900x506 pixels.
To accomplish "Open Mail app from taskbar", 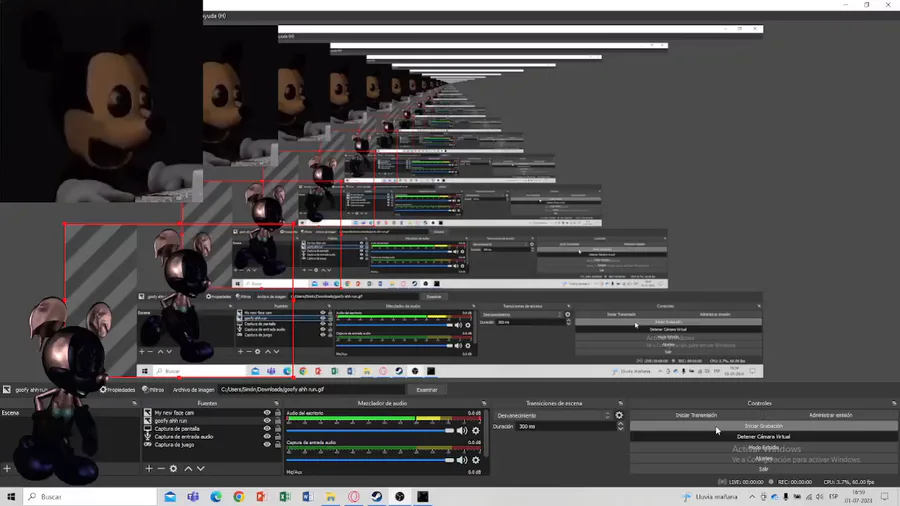I will [x=170, y=497].
